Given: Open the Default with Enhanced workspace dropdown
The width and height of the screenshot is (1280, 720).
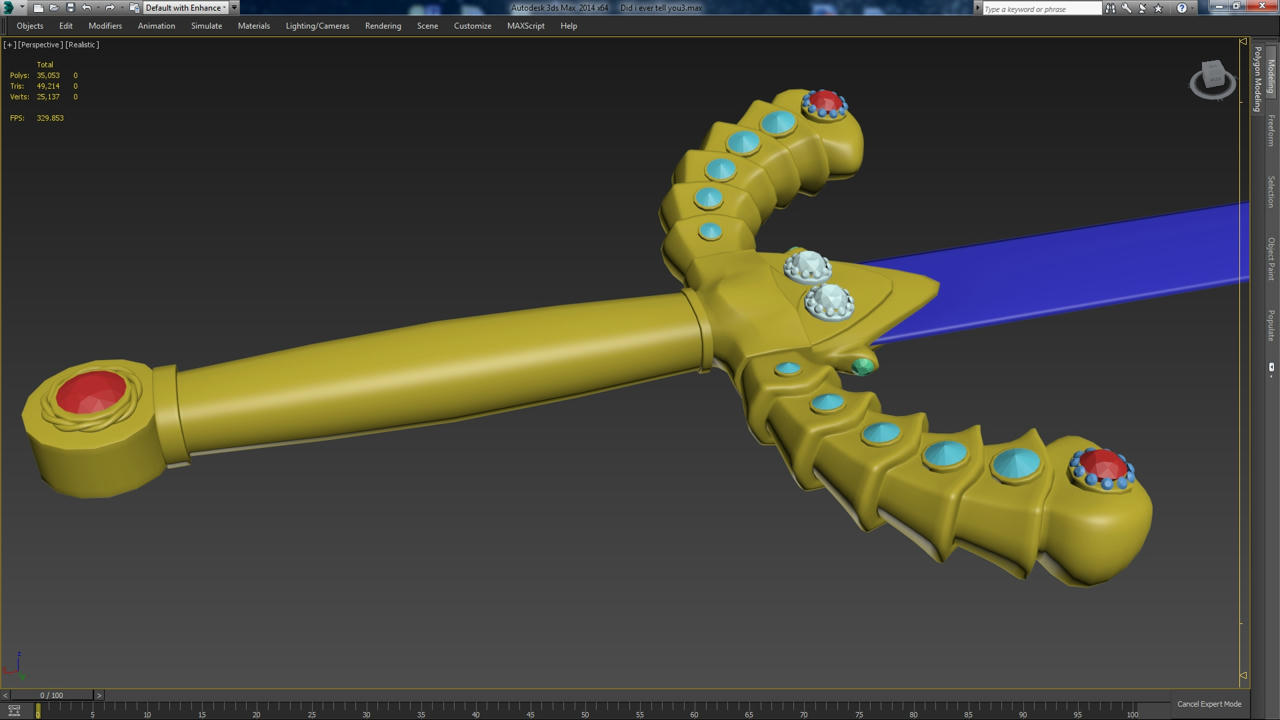Looking at the screenshot, I should (x=185, y=8).
